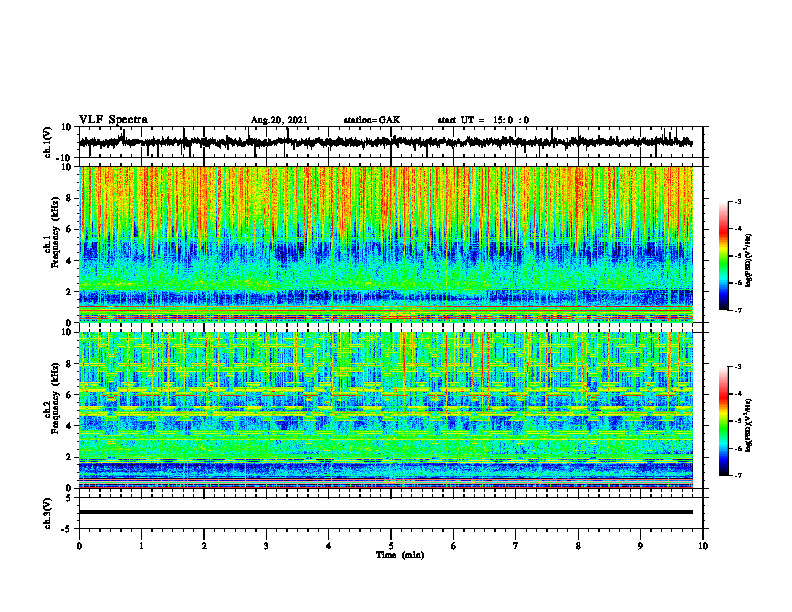Click the time axis tick label "6"

click(x=453, y=546)
